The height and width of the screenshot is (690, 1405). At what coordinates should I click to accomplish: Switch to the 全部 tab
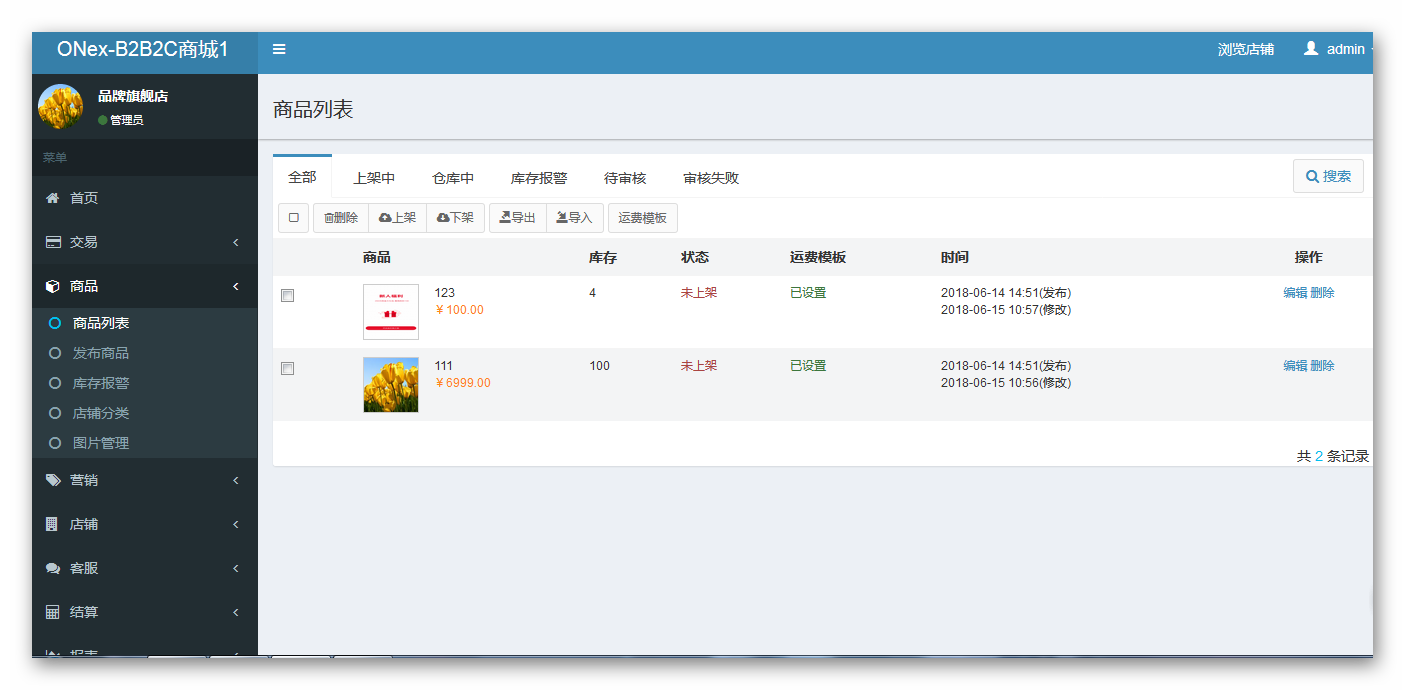(x=302, y=177)
